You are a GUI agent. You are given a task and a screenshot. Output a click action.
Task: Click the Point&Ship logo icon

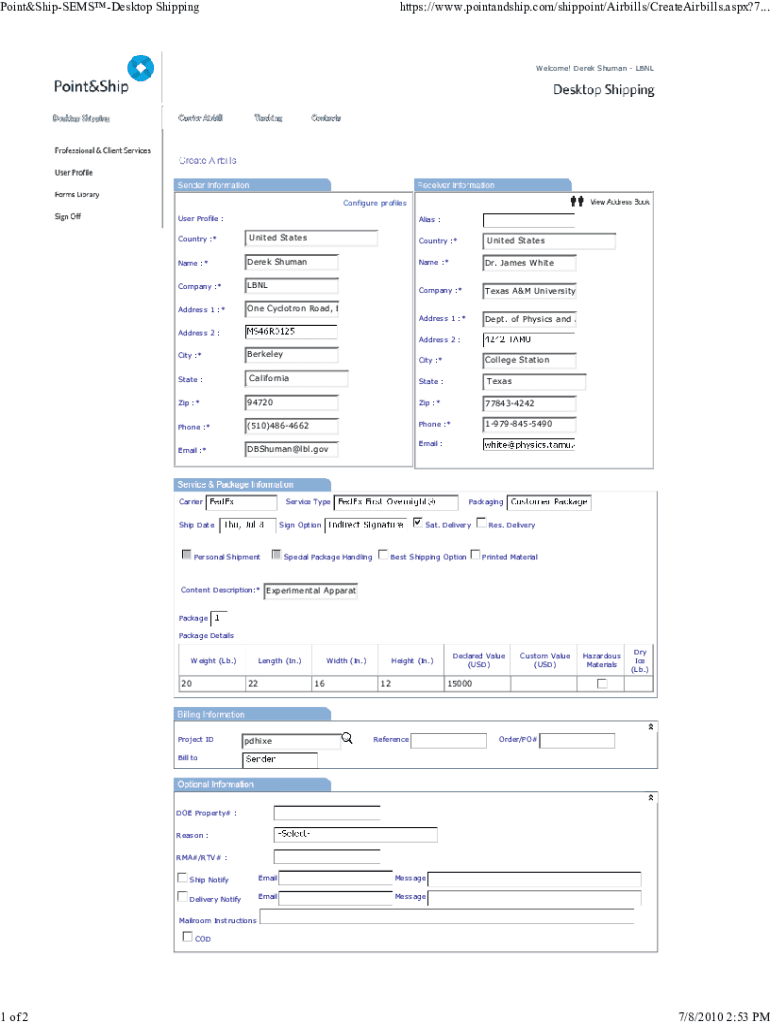pyautogui.click(x=140, y=68)
